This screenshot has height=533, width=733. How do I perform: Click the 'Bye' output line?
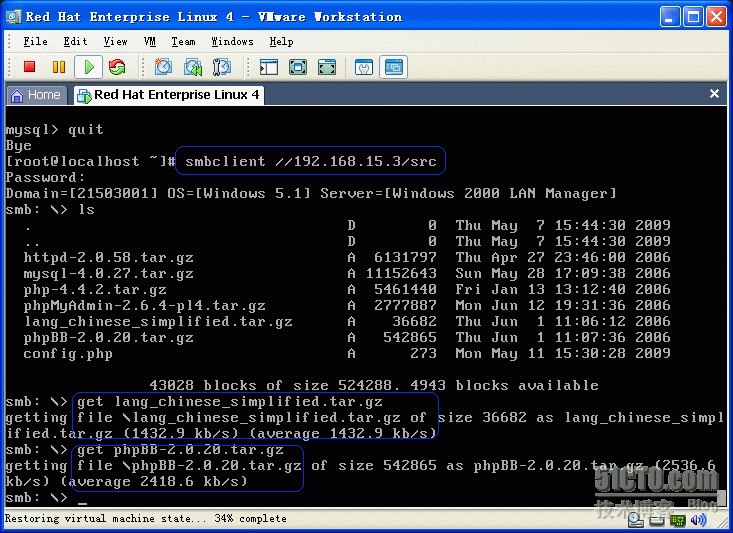pos(18,145)
